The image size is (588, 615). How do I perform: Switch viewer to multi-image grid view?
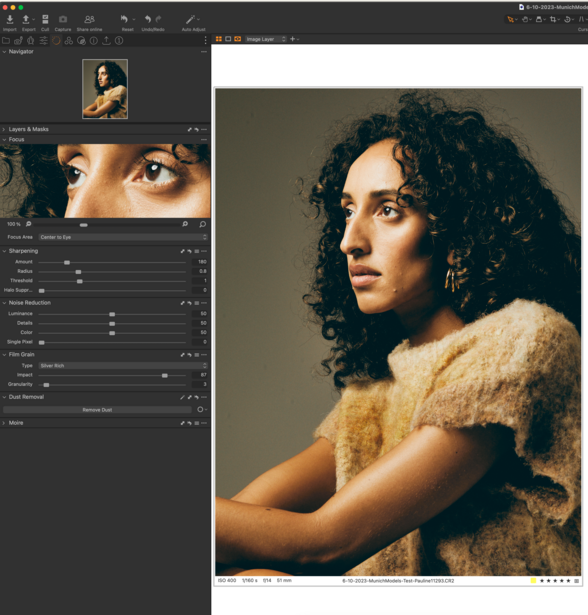(x=219, y=39)
